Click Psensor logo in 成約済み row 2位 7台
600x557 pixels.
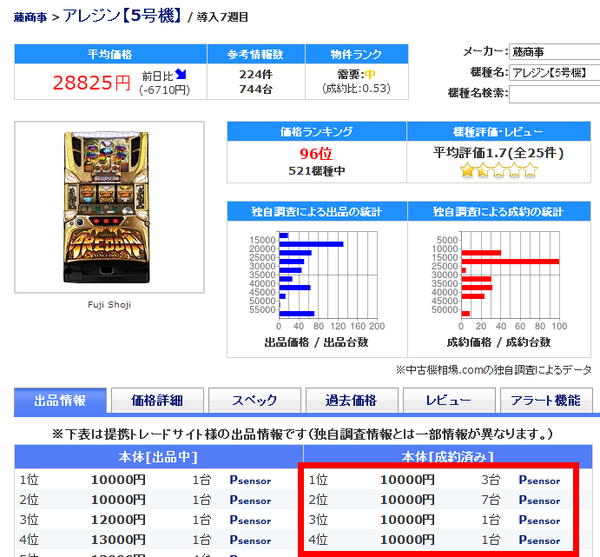point(540,500)
